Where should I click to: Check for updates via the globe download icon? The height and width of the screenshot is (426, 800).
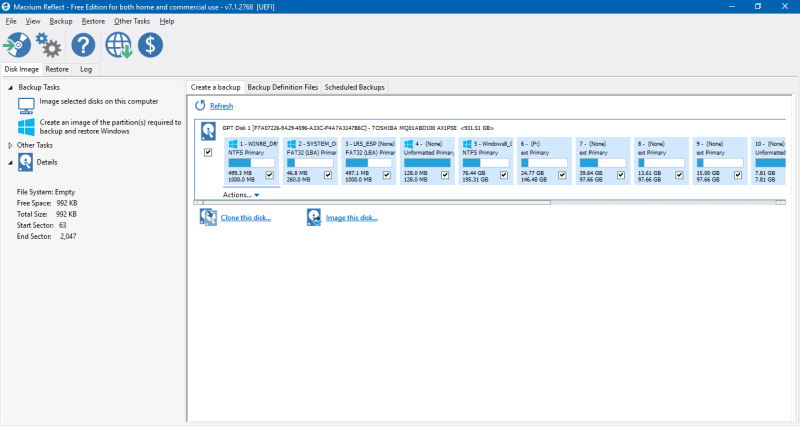pos(118,45)
